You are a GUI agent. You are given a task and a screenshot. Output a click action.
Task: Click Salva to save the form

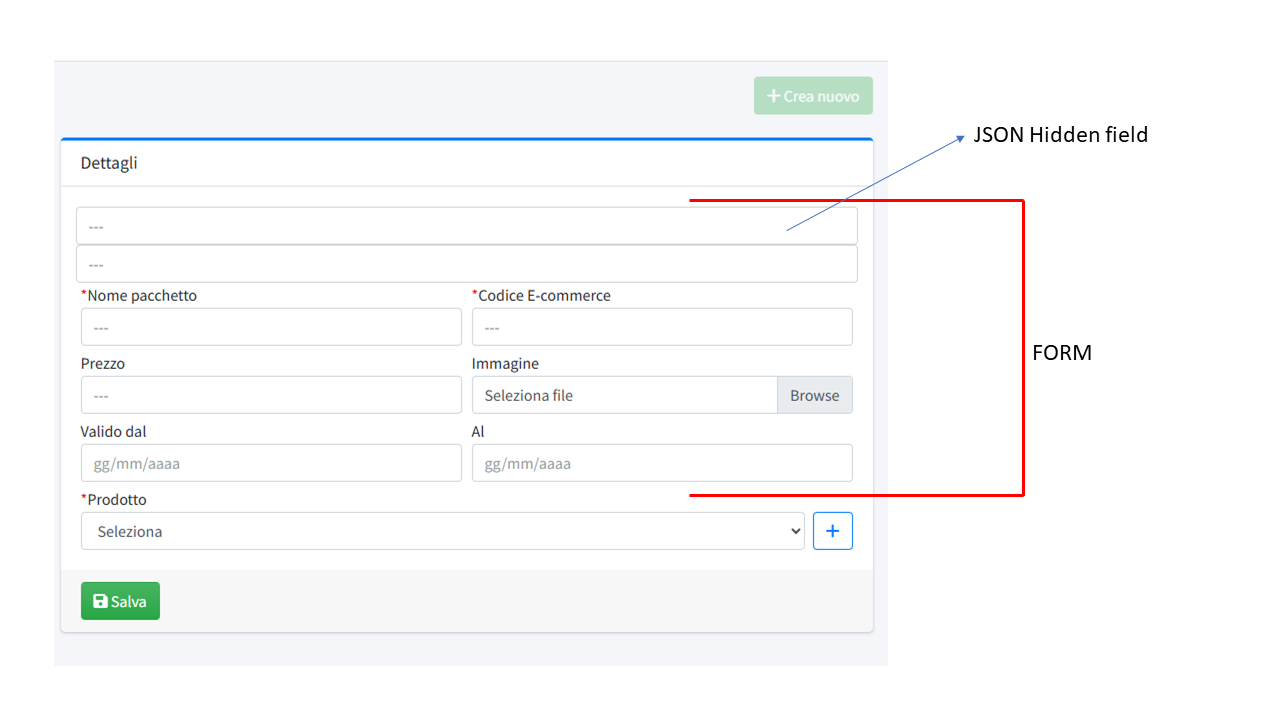(x=120, y=600)
